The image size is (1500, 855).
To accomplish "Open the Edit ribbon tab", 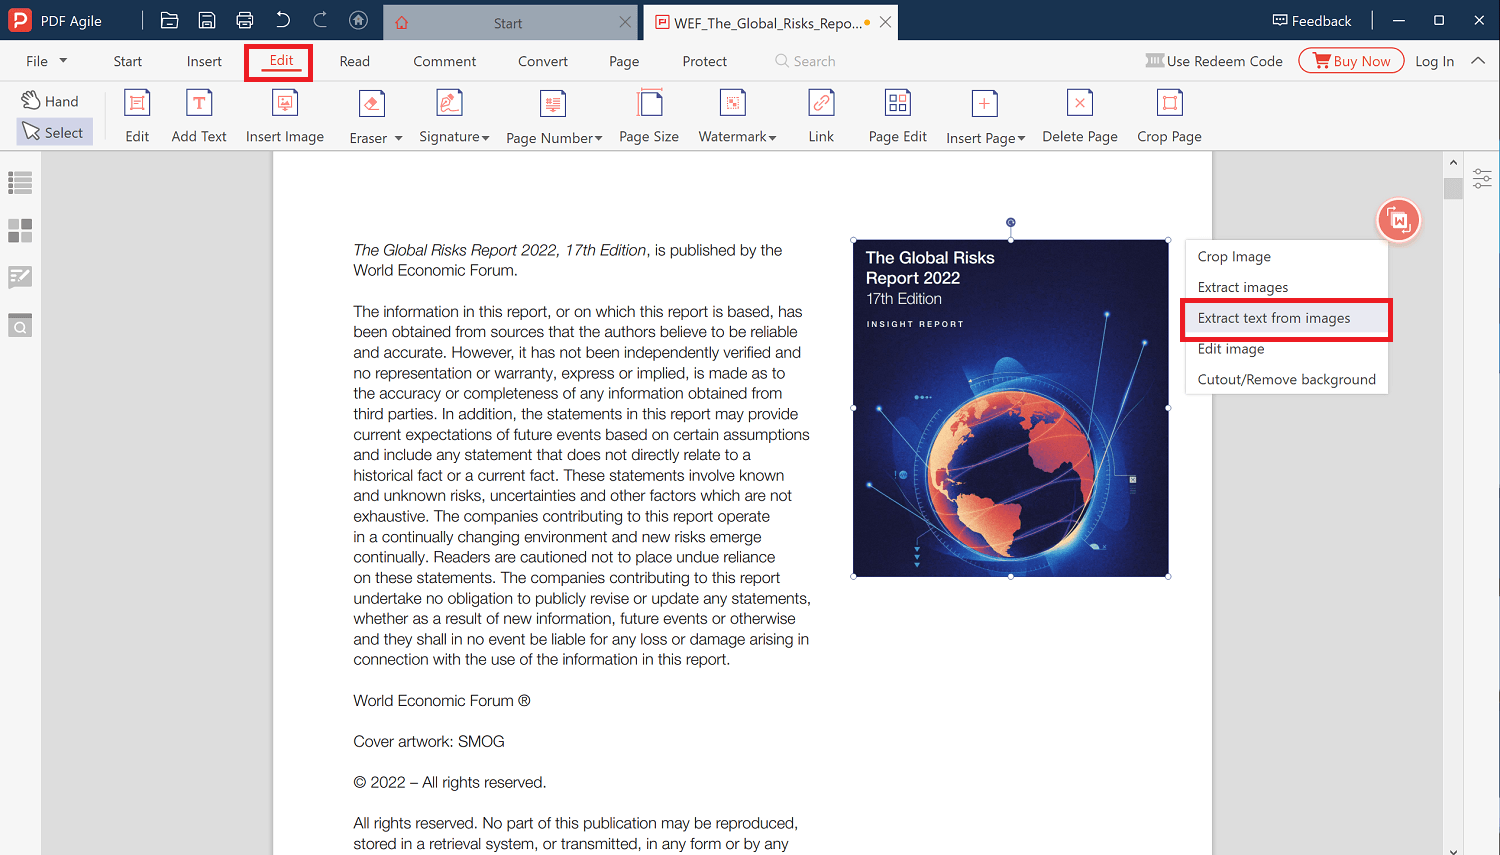I will [x=281, y=61].
